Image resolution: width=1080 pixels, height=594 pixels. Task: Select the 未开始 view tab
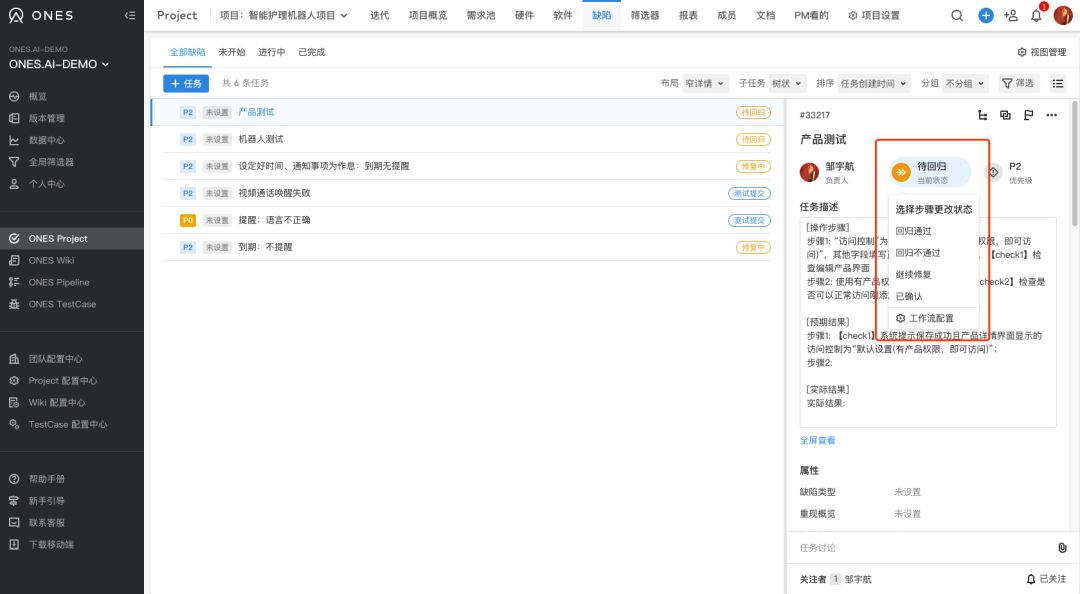[231, 52]
